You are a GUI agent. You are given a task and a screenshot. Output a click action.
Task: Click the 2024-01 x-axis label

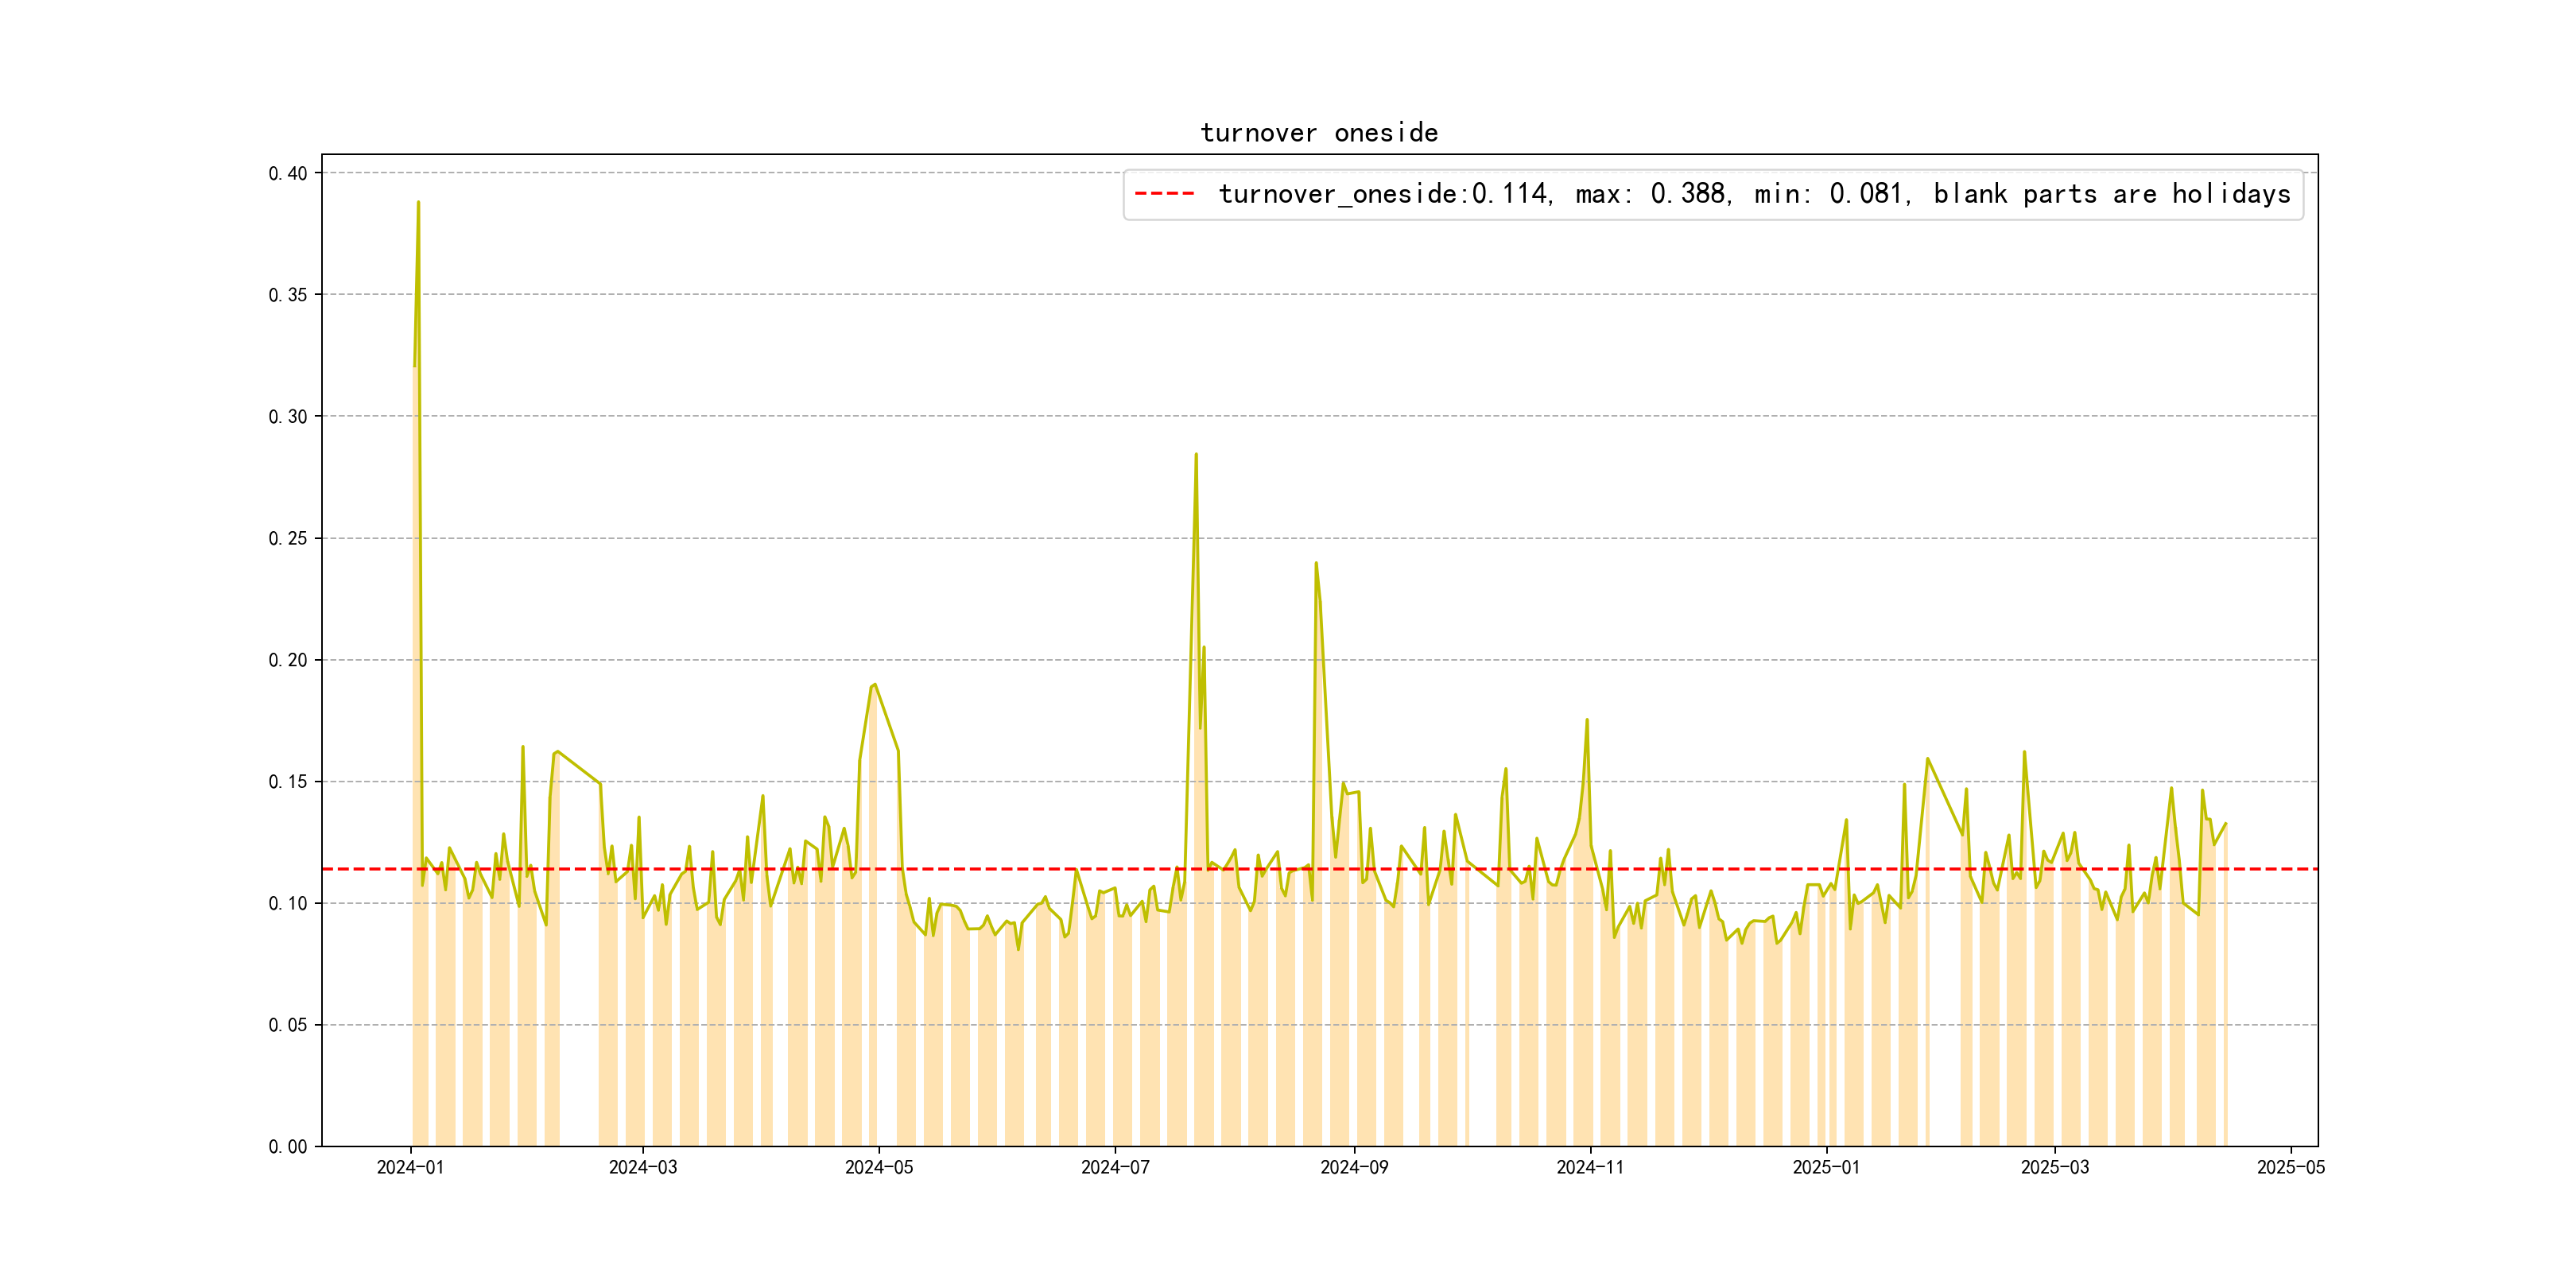410,1167
